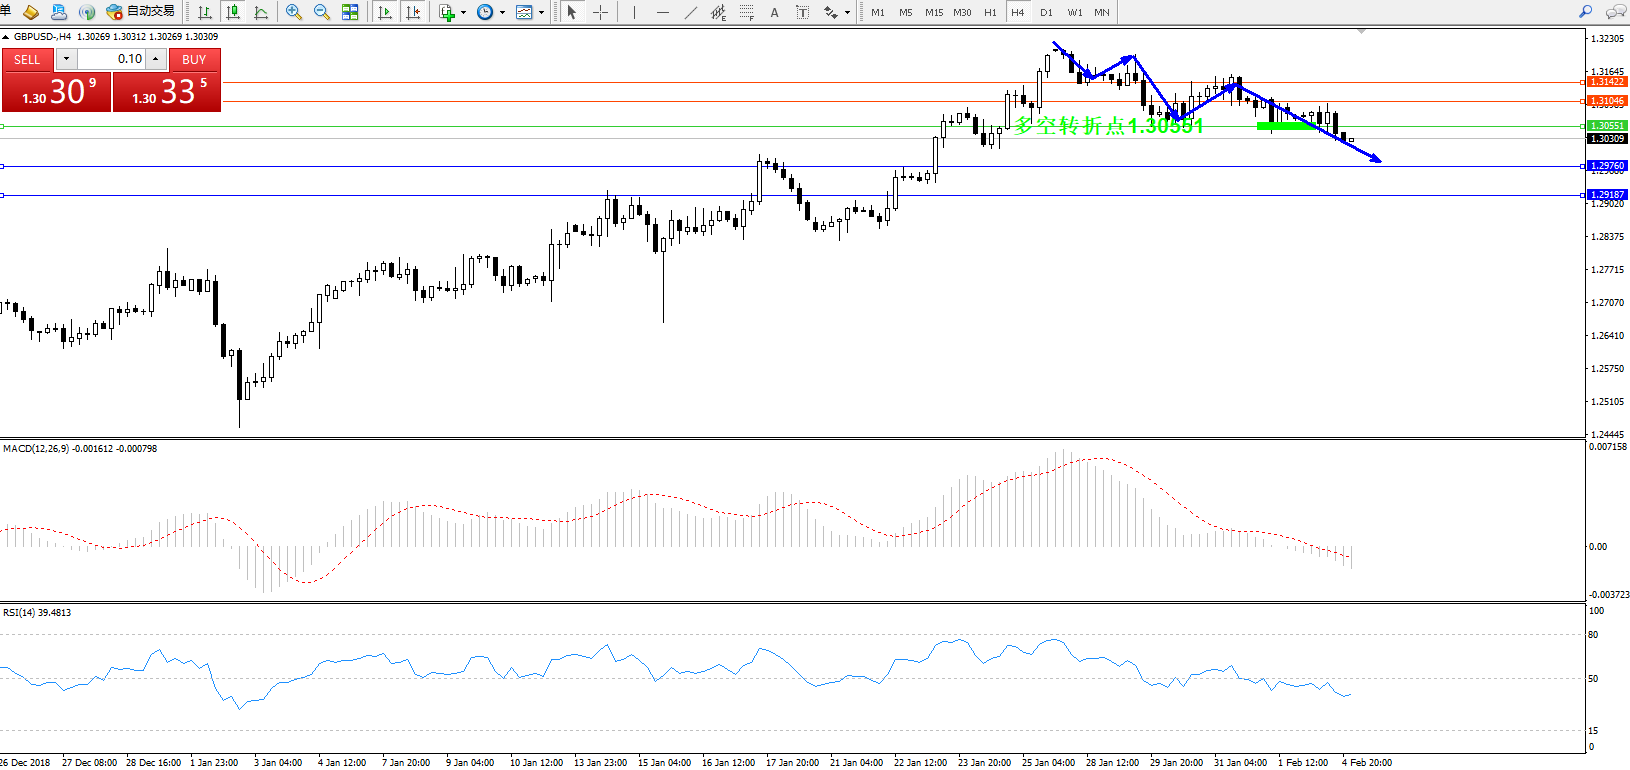
Task: Toggle the AutoTrading (自动交易) button
Action: (141, 12)
